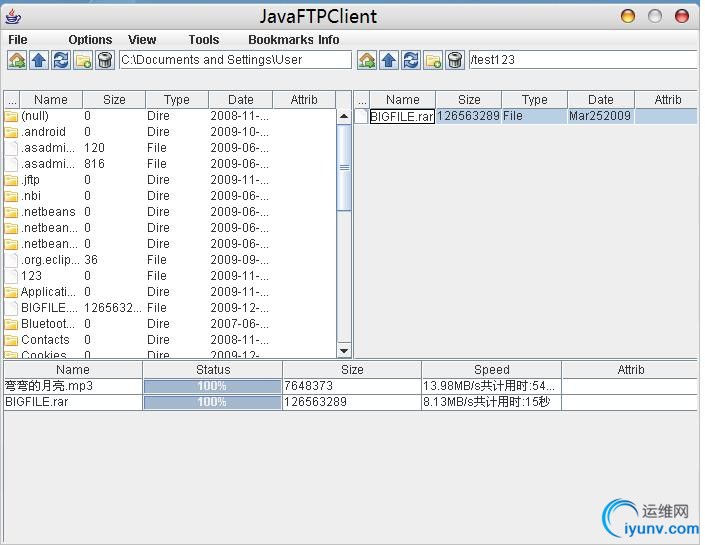
Task: Go to remote home directory icon
Action: [x=367, y=60]
